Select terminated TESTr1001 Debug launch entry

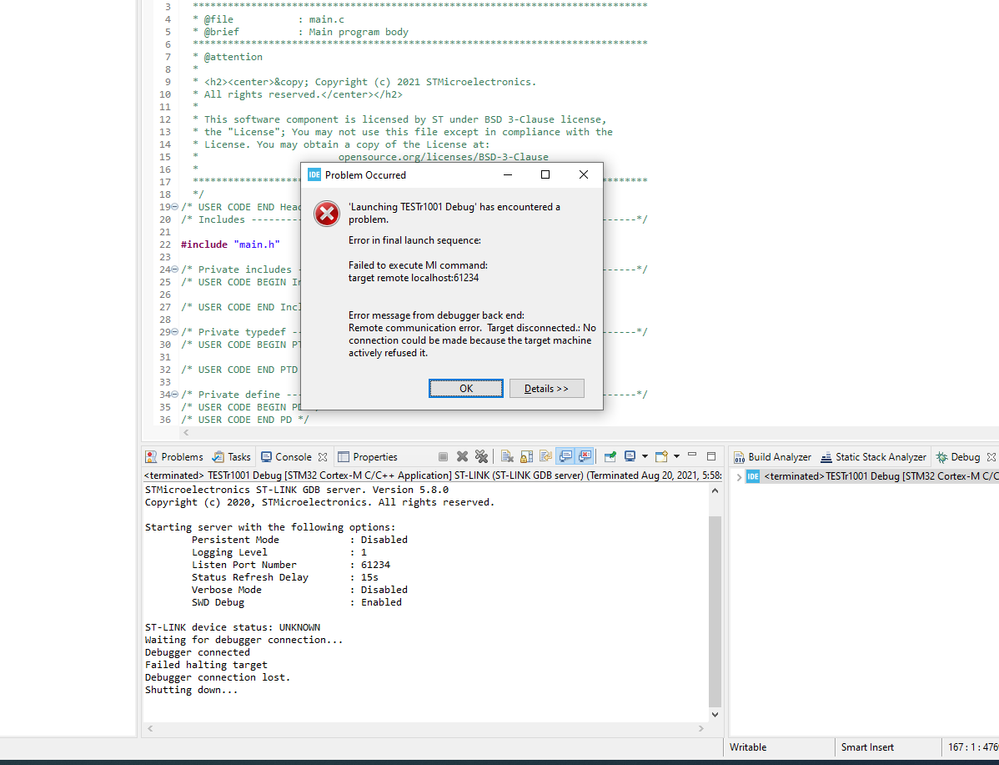872,476
